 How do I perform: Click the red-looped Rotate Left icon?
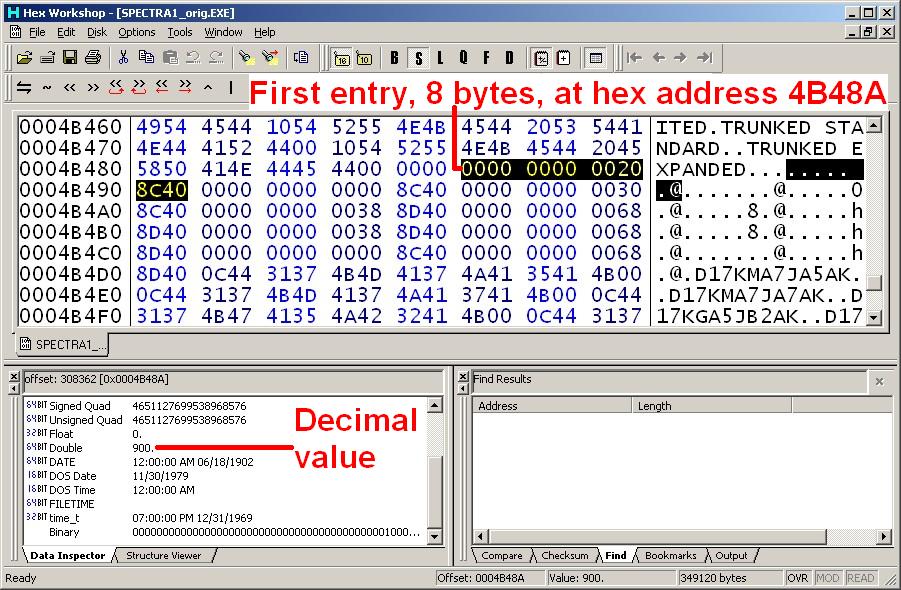point(116,87)
